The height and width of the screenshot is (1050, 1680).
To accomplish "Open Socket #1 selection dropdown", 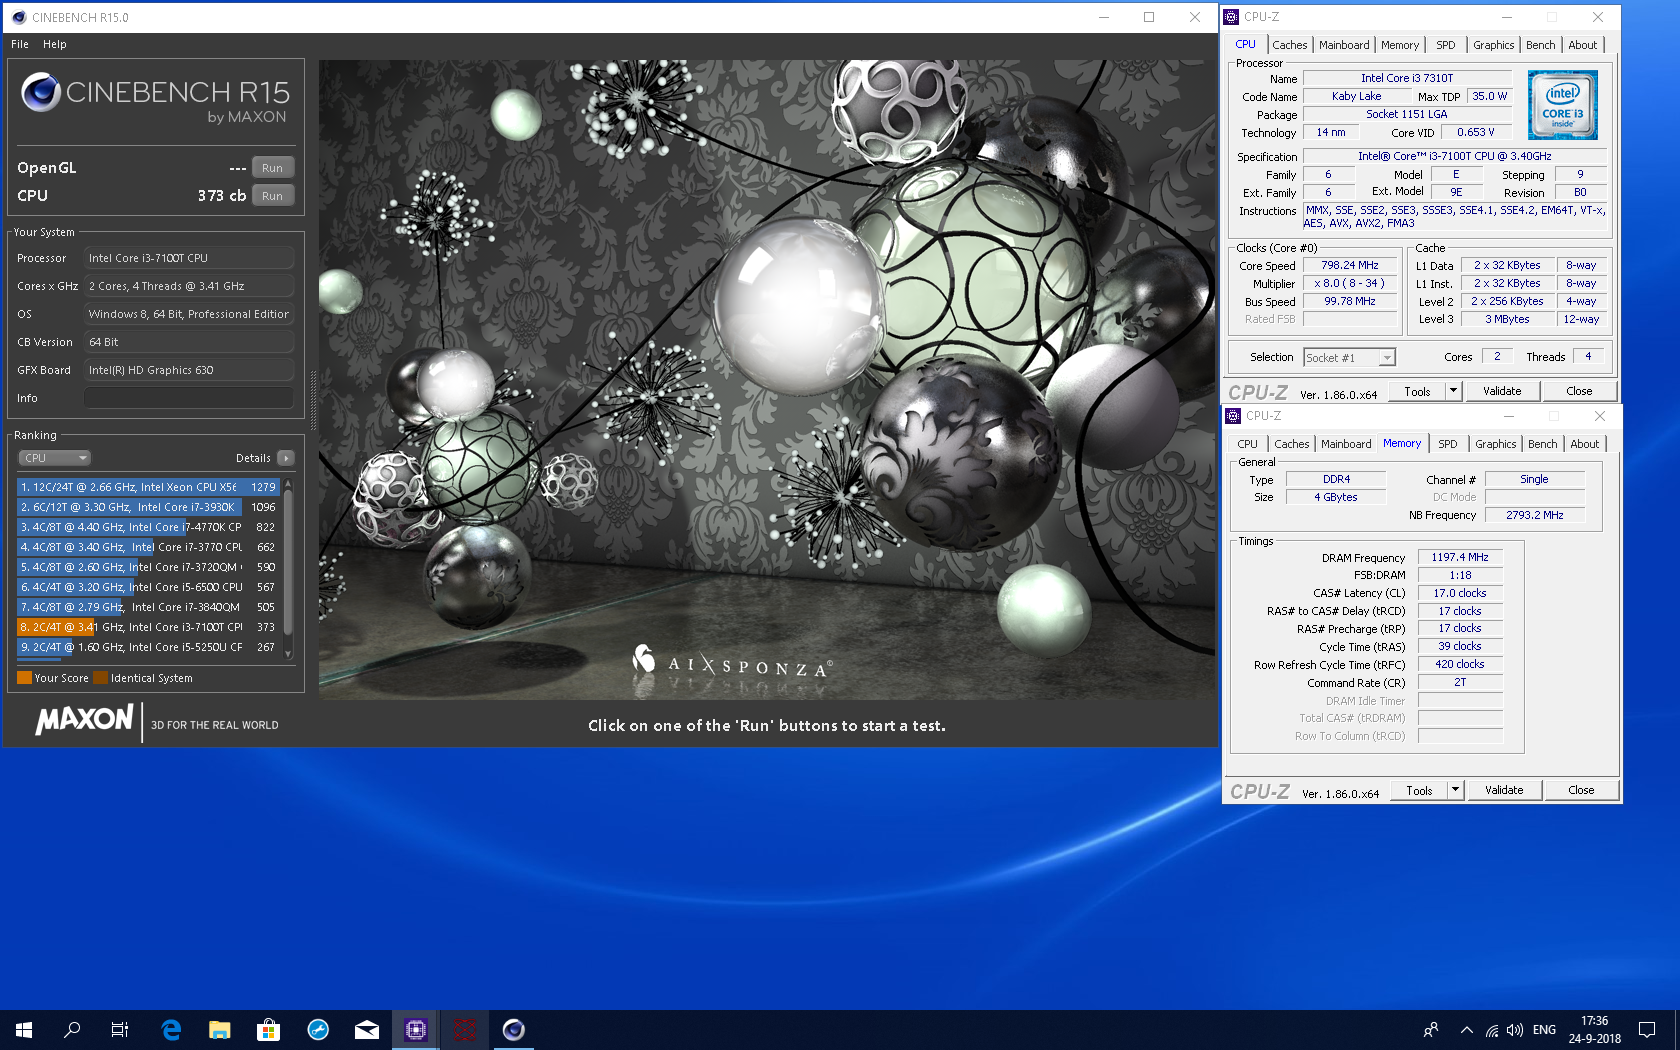I will point(1349,357).
